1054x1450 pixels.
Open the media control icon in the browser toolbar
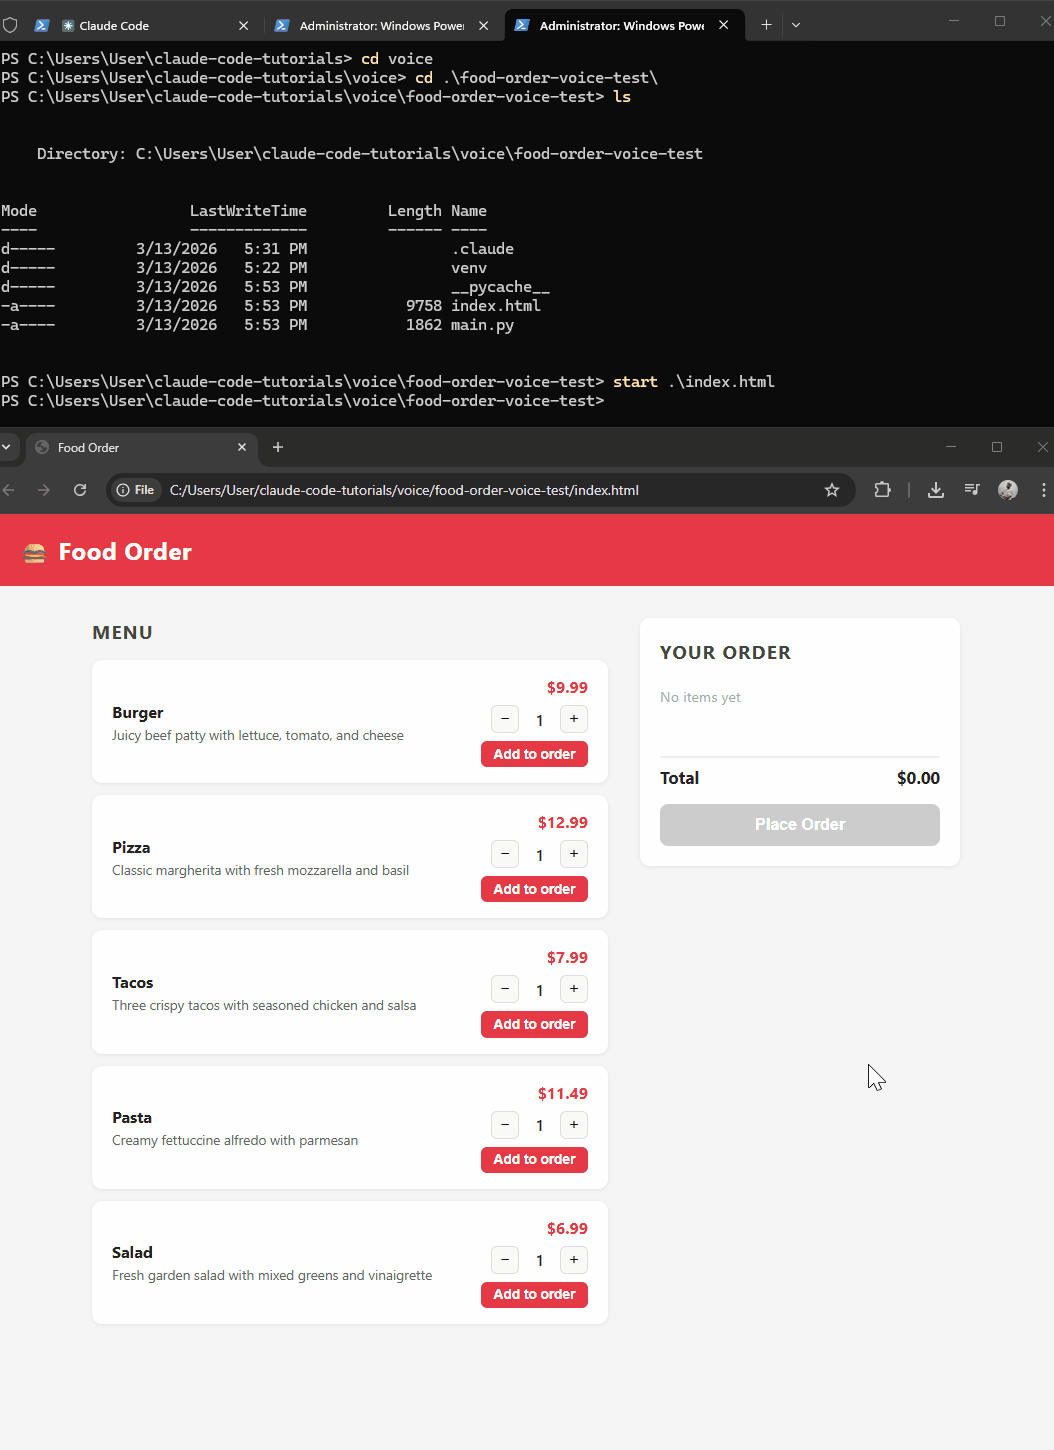(971, 490)
